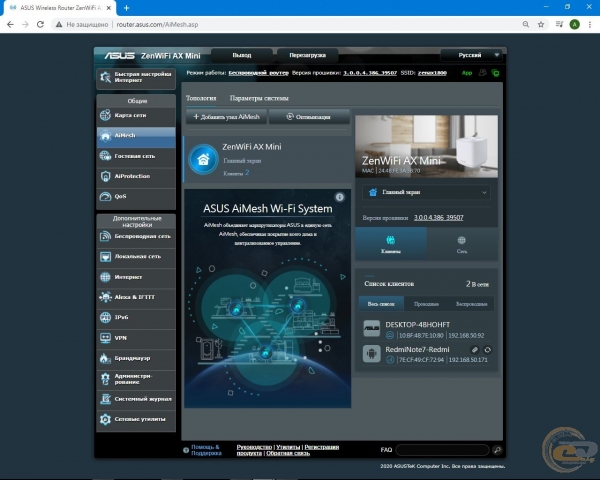Open Local network (LAN) settings
The image size is (600, 480).
tap(136, 256)
